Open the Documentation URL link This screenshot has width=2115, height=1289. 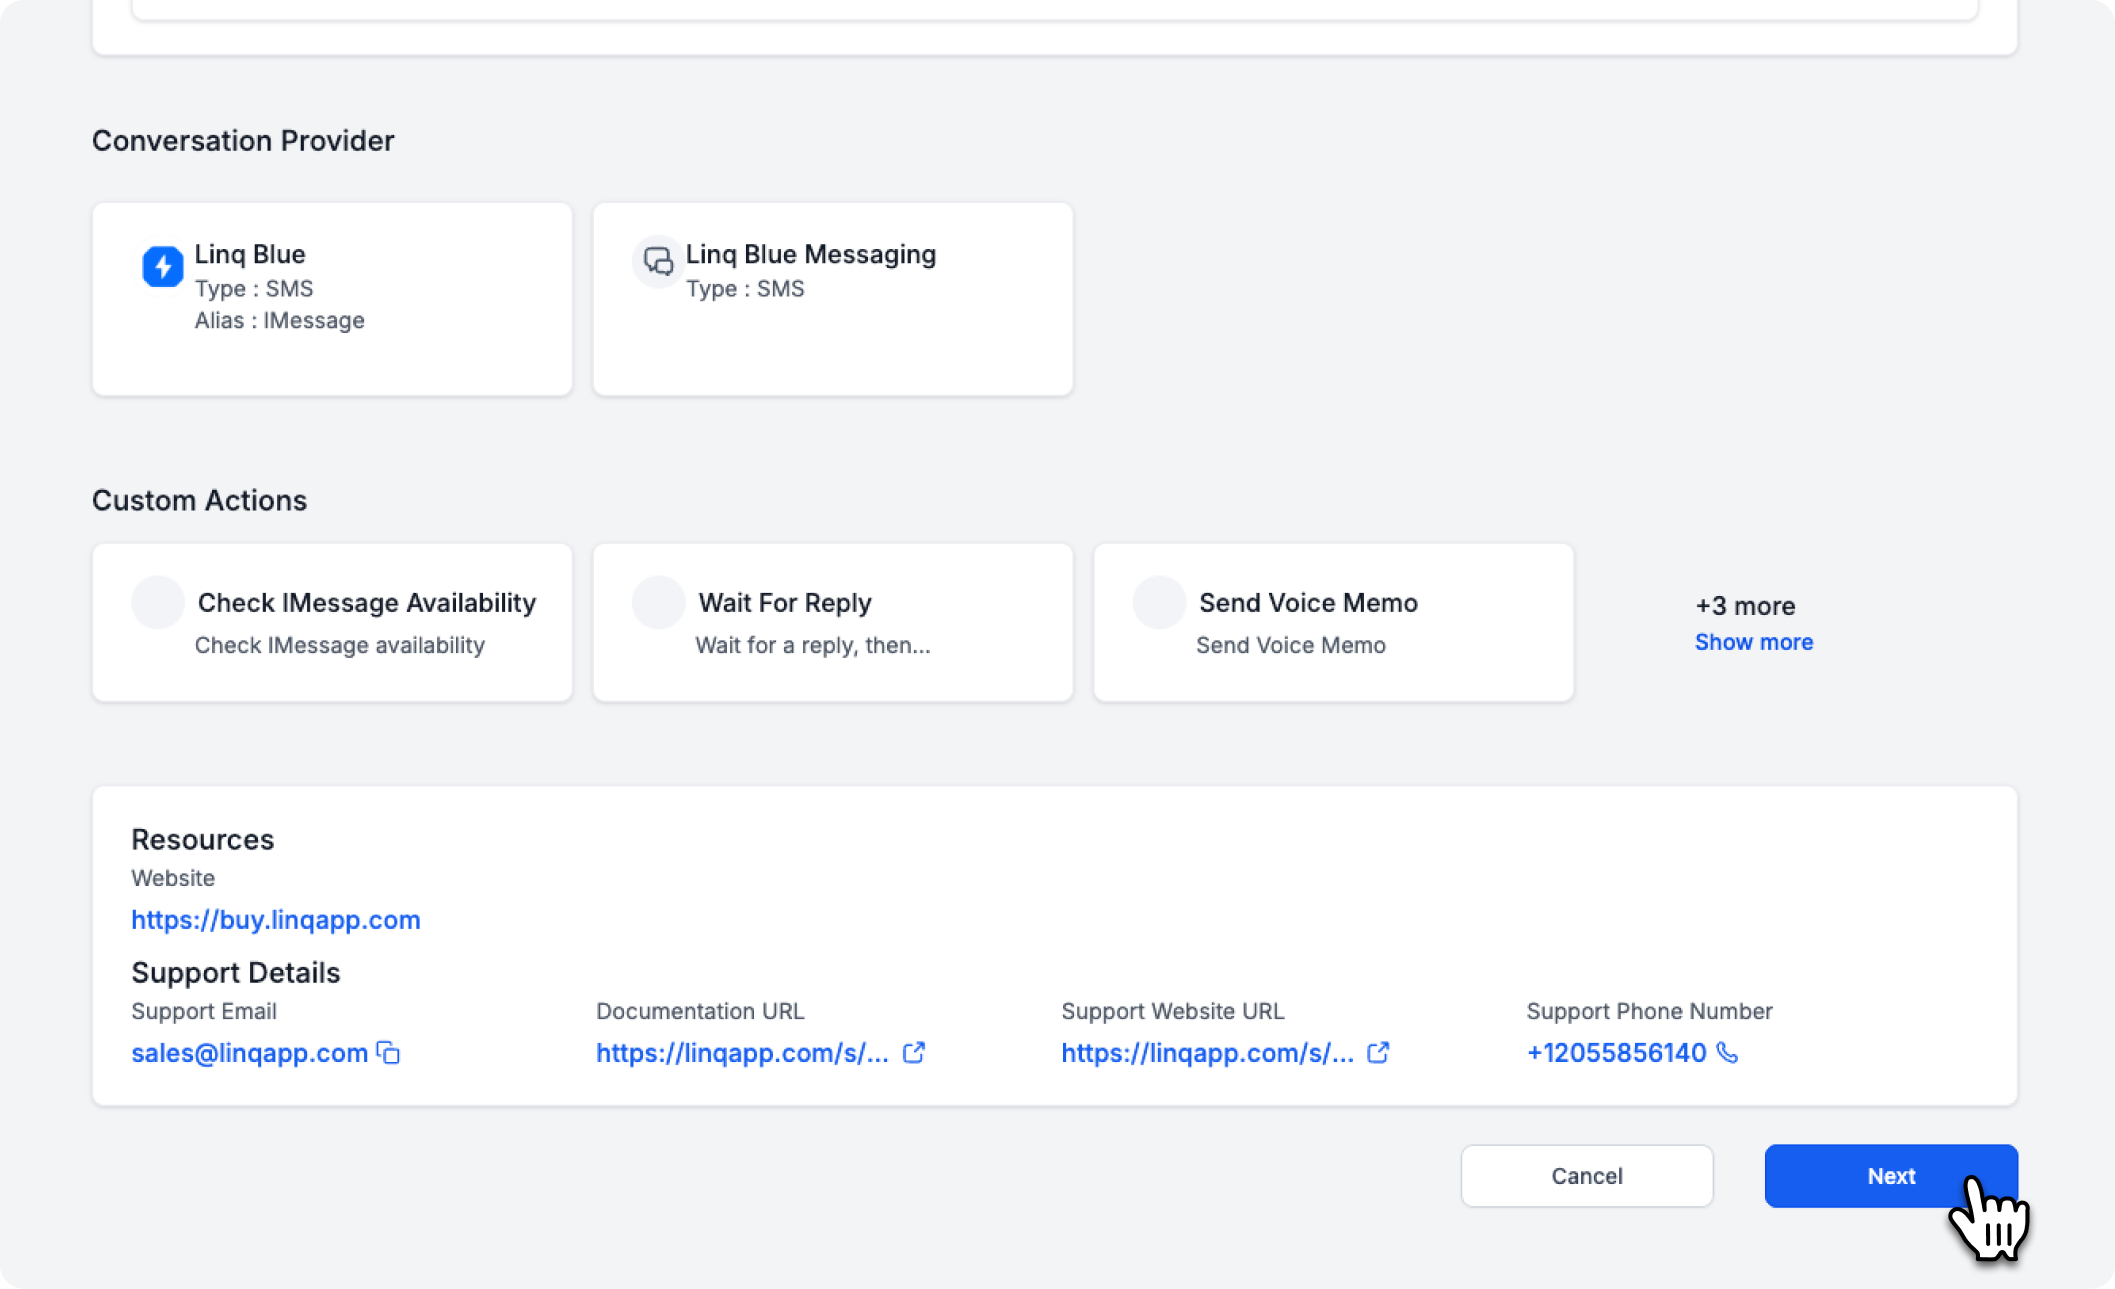tap(742, 1053)
